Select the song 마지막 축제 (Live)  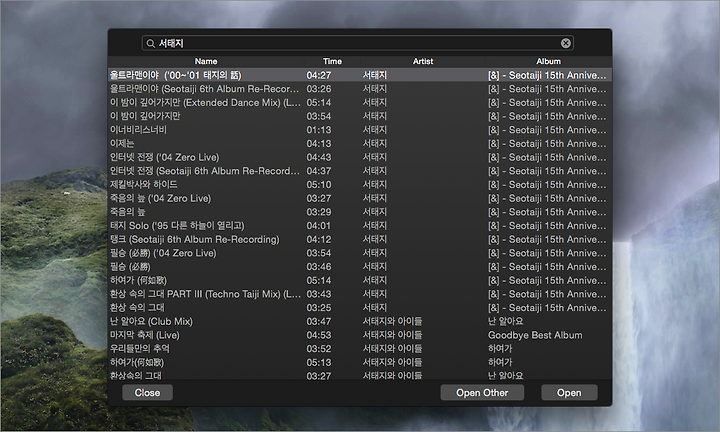pos(360,335)
